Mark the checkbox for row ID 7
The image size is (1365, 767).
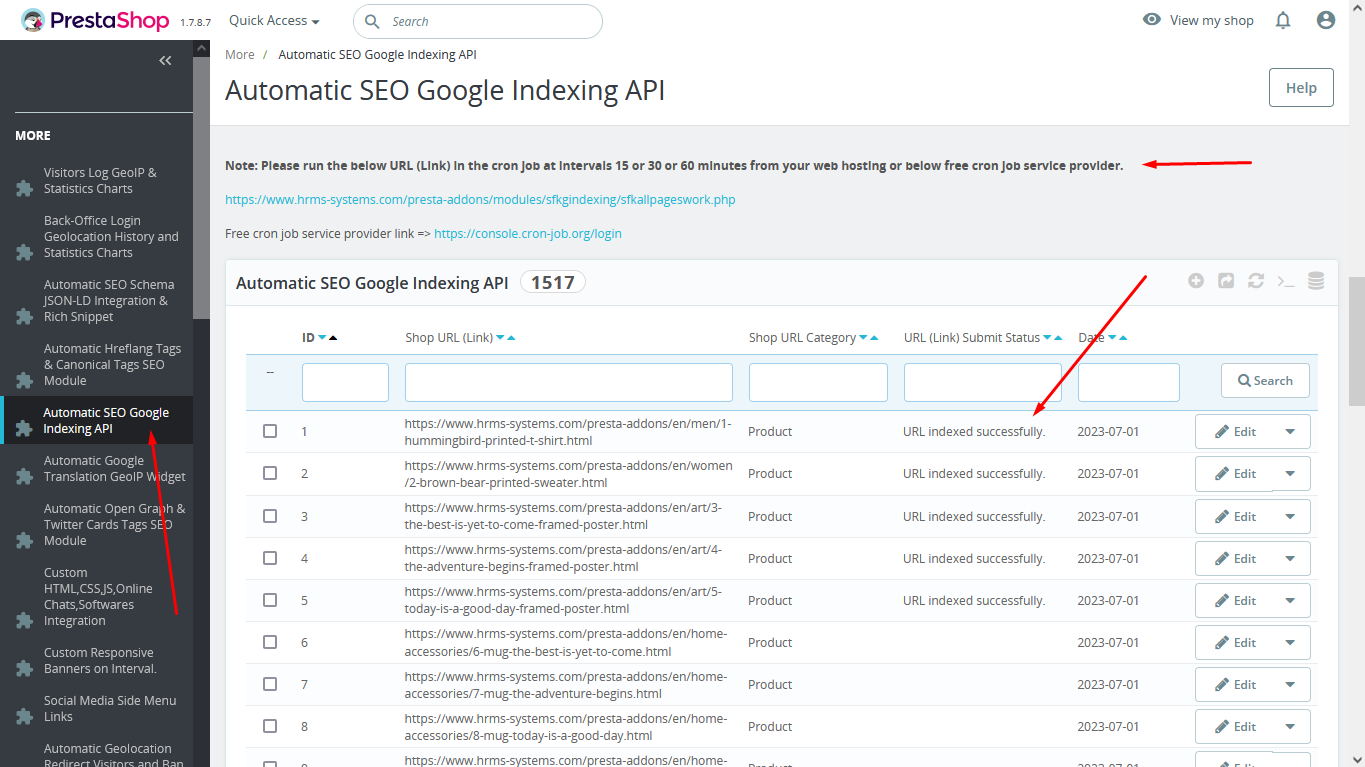click(270, 684)
